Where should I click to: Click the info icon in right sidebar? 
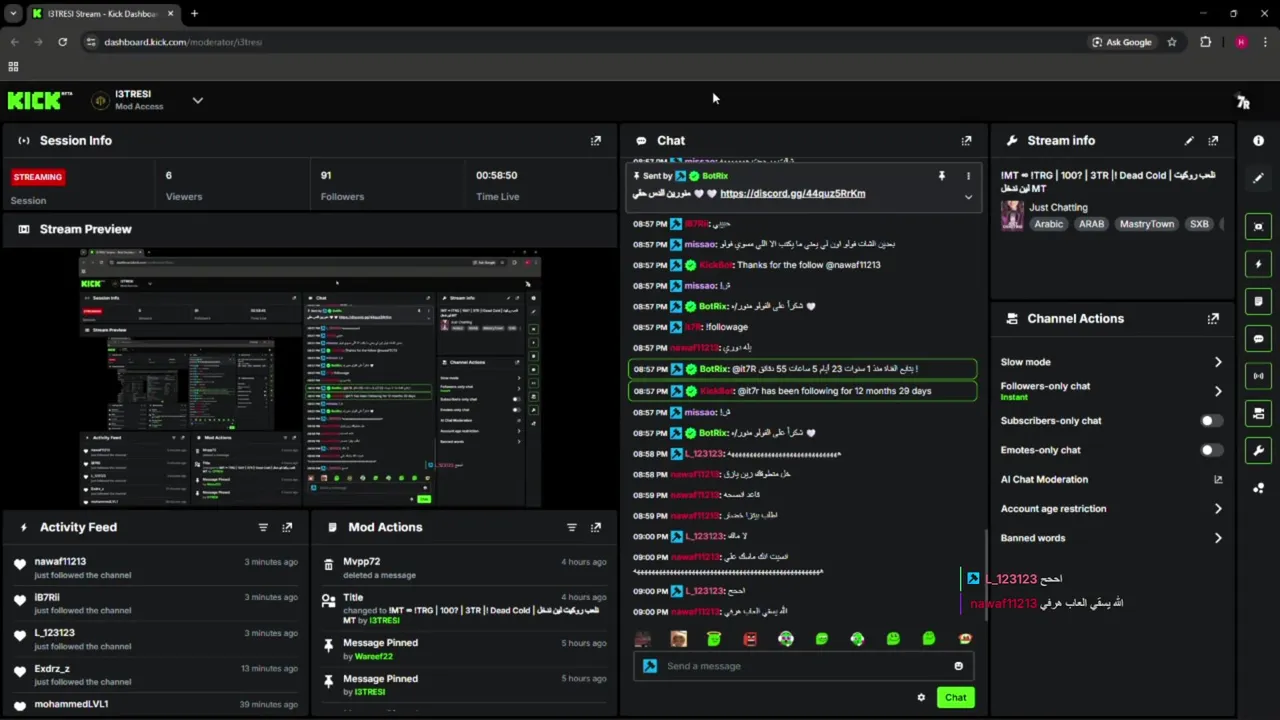[1258, 141]
